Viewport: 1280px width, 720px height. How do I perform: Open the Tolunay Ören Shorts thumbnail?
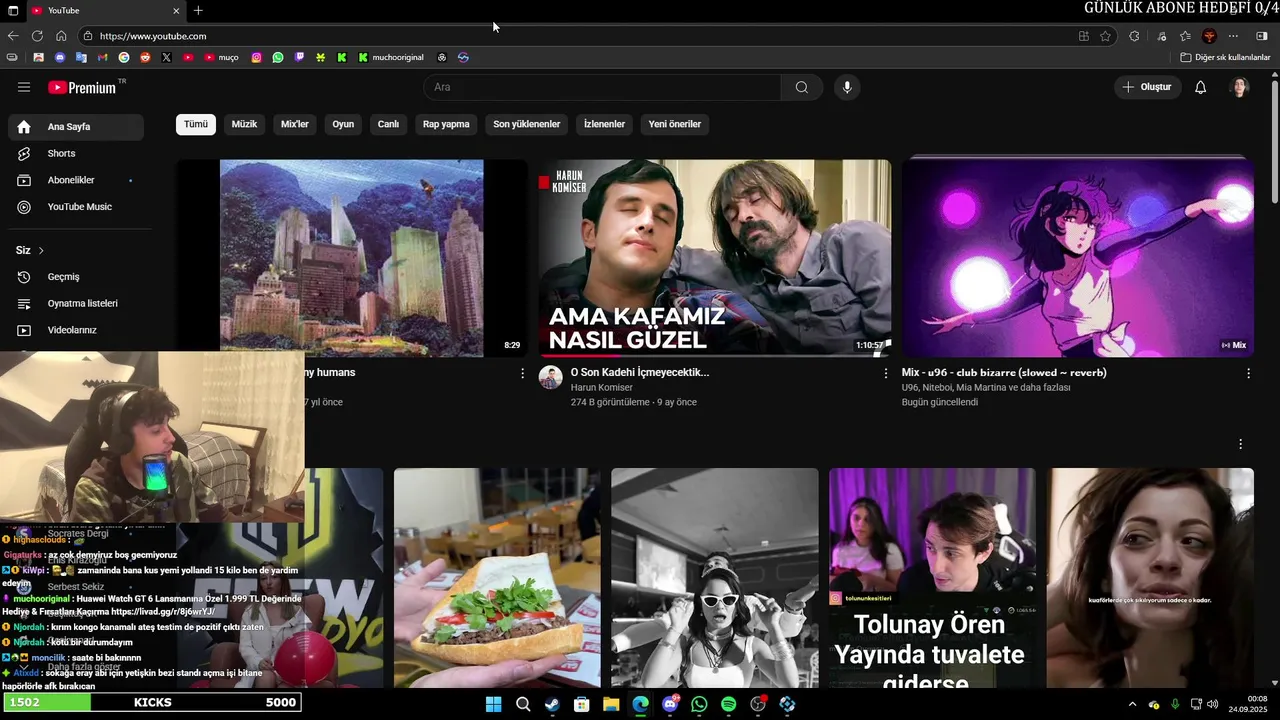point(932,578)
